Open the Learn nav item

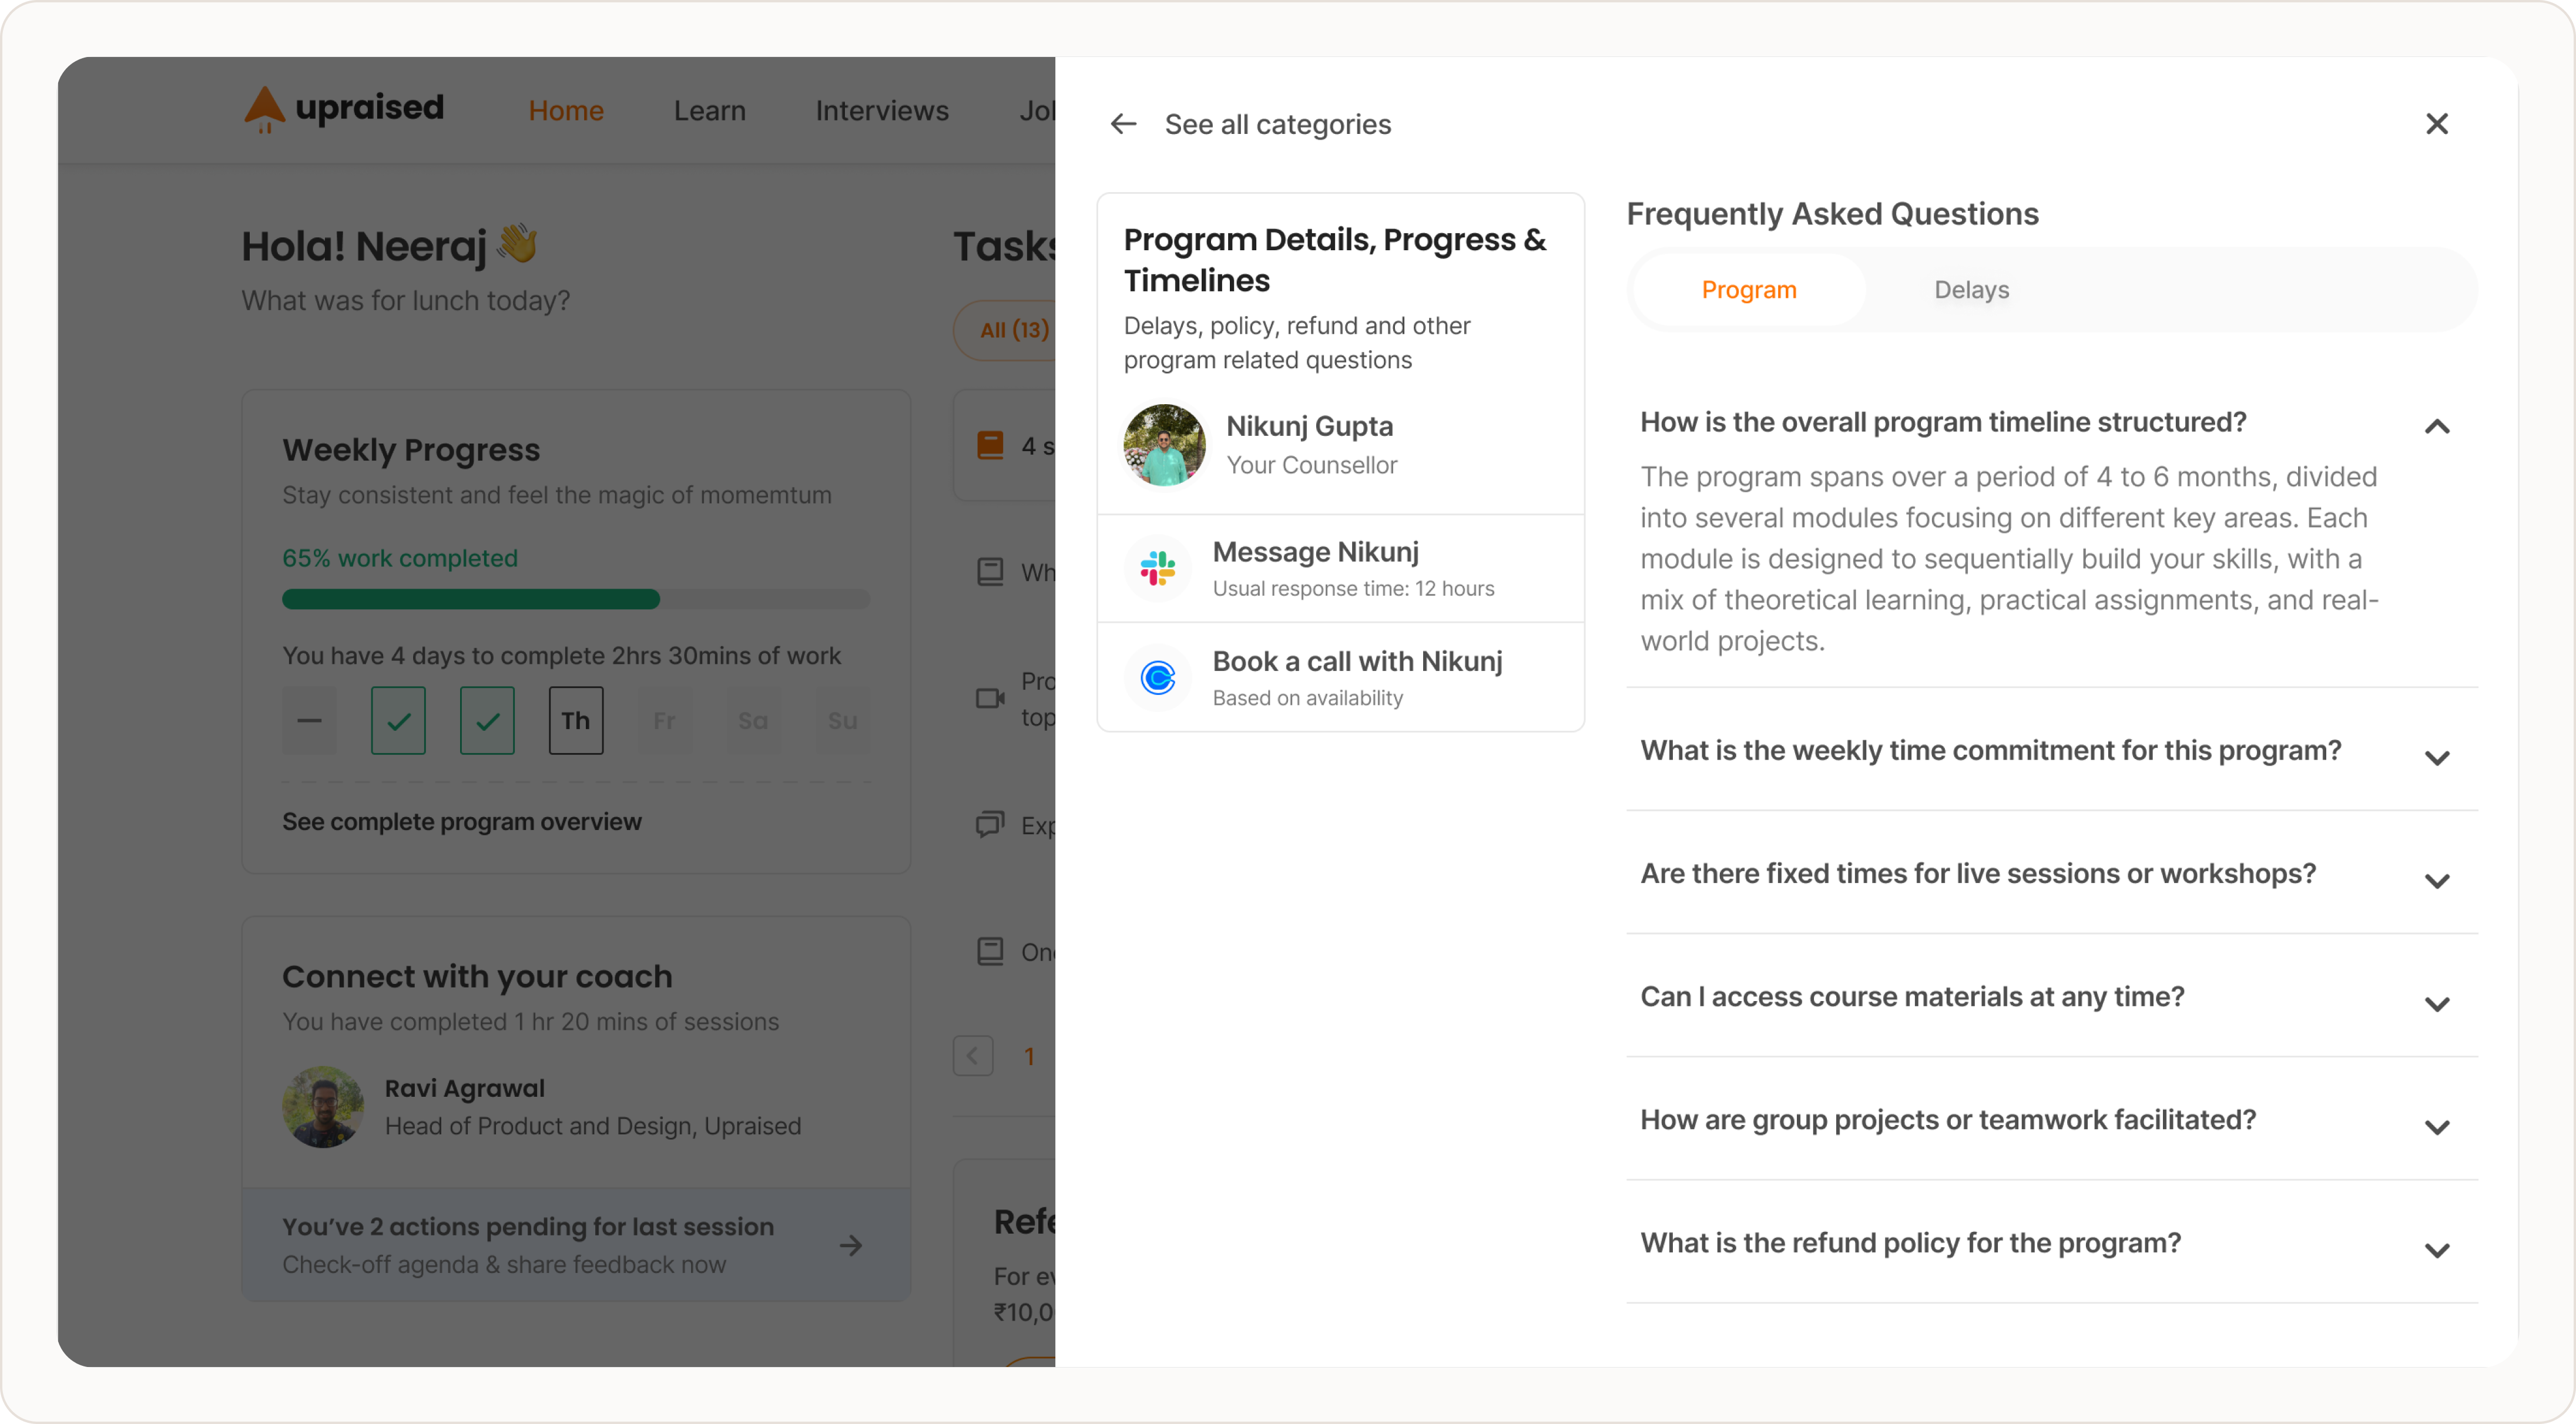pos(709,110)
